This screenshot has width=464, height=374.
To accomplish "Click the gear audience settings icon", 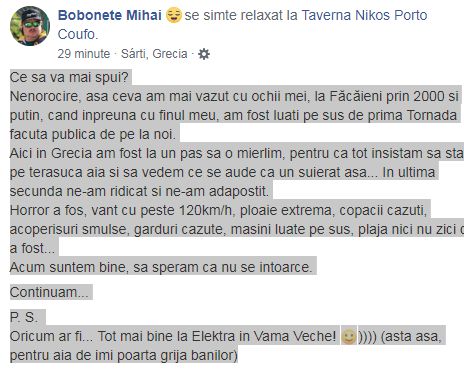I will coord(204,54).
